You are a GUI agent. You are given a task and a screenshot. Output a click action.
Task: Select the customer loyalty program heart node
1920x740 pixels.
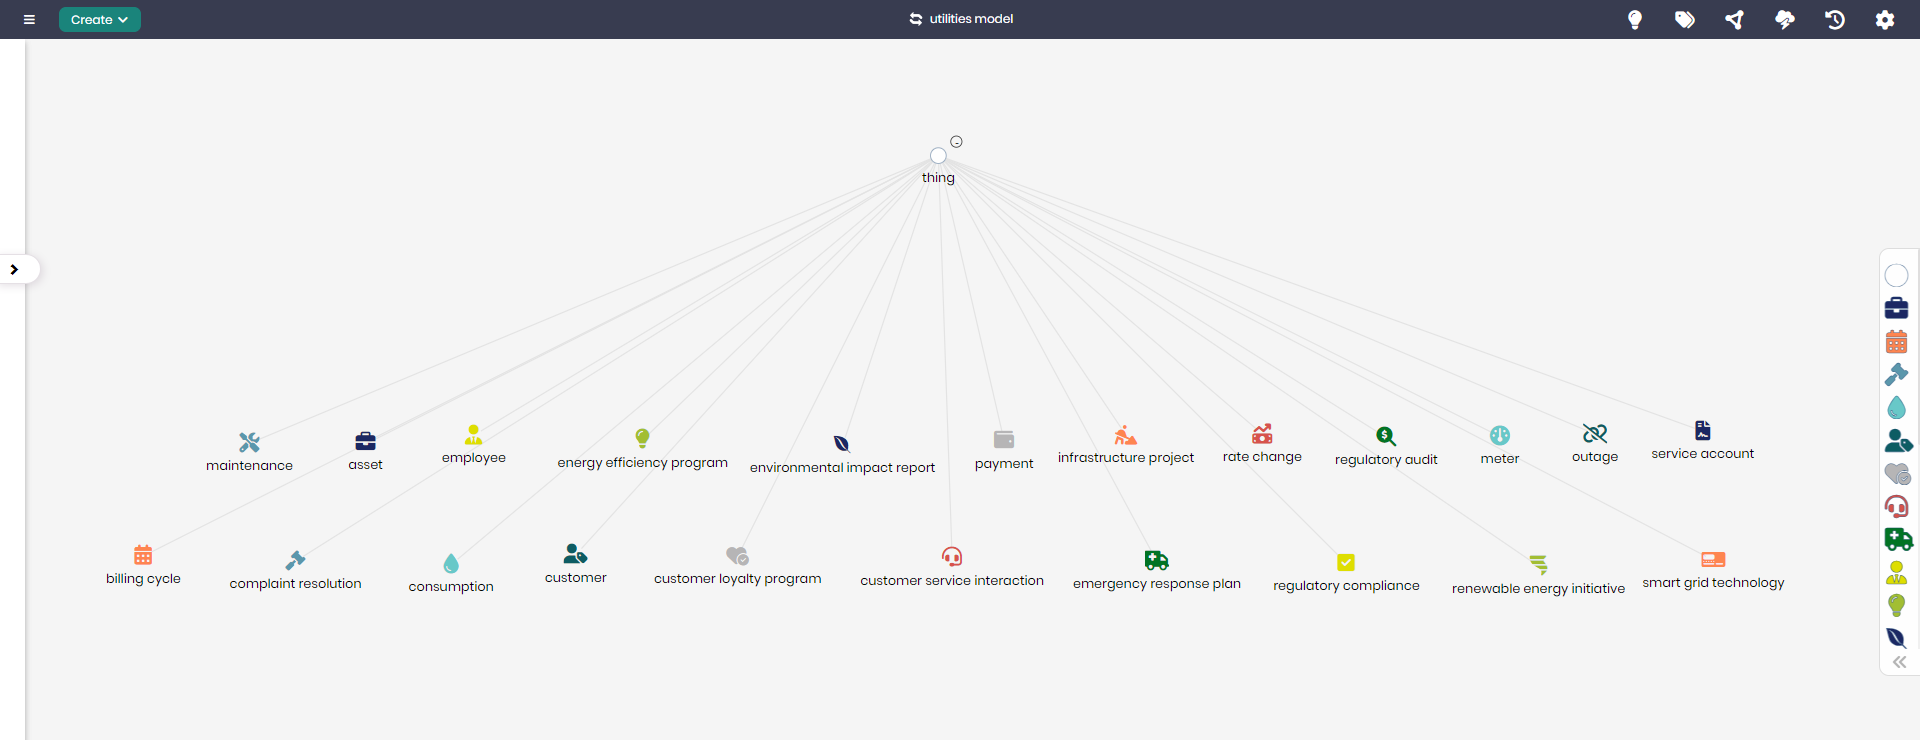(x=738, y=555)
